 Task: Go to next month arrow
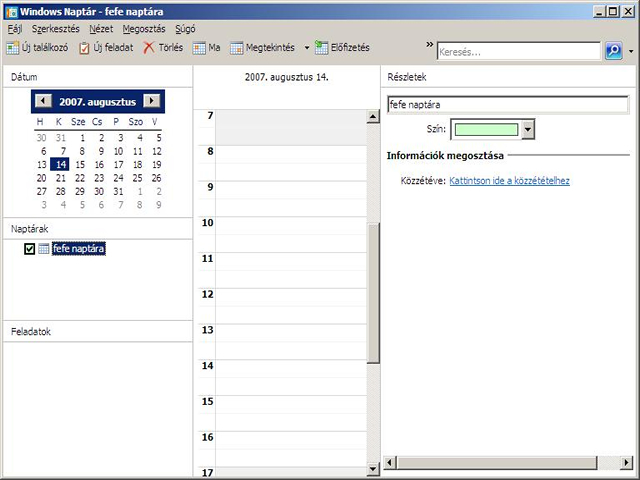pyautogui.click(x=151, y=101)
